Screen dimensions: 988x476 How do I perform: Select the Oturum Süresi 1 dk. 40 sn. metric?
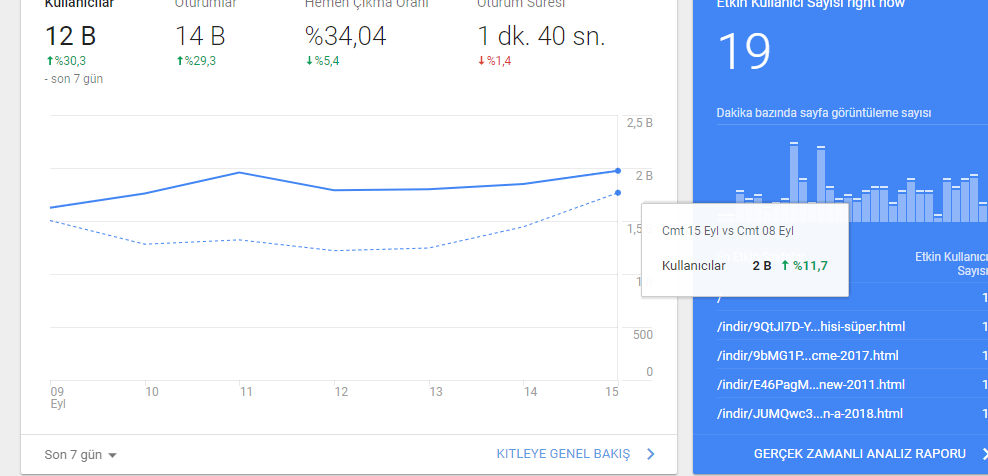(541, 35)
